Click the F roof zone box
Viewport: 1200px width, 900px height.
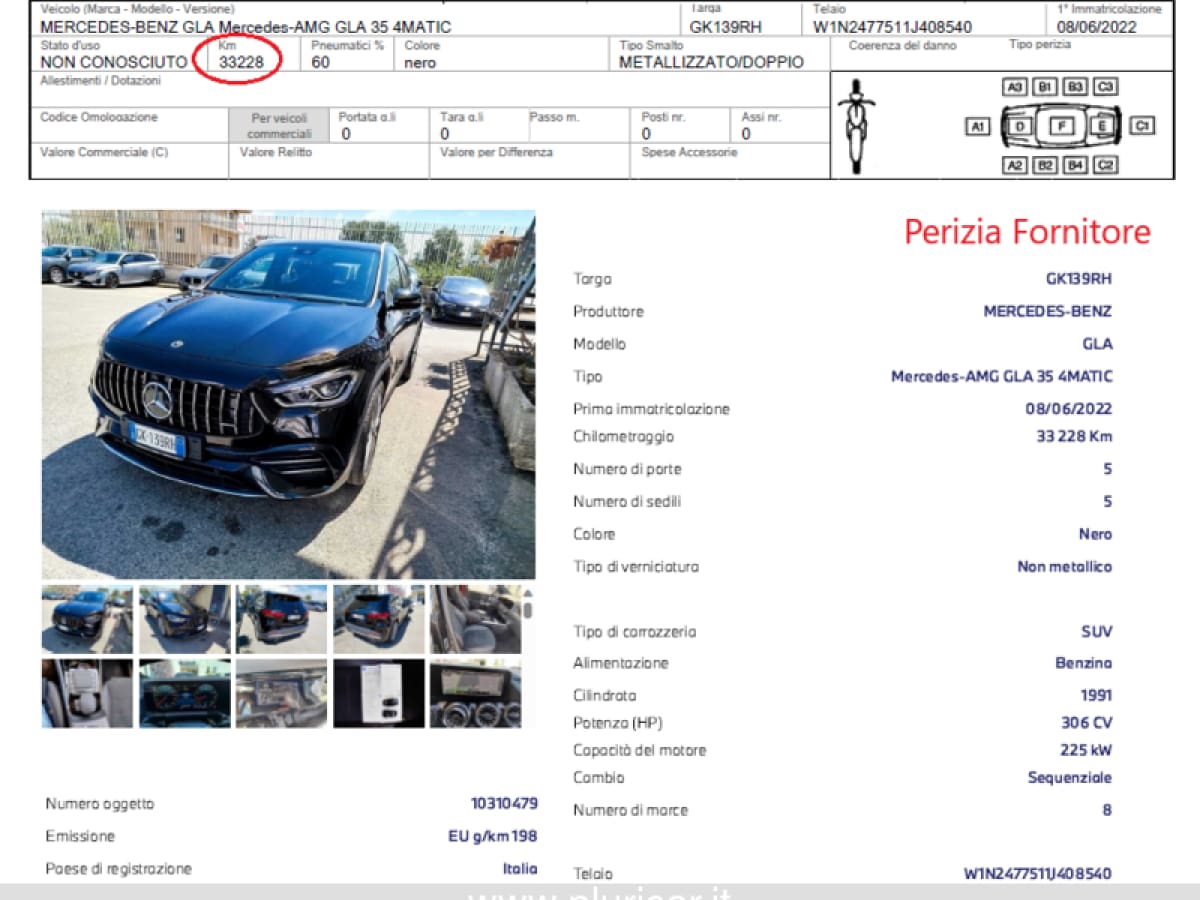pos(1061,126)
